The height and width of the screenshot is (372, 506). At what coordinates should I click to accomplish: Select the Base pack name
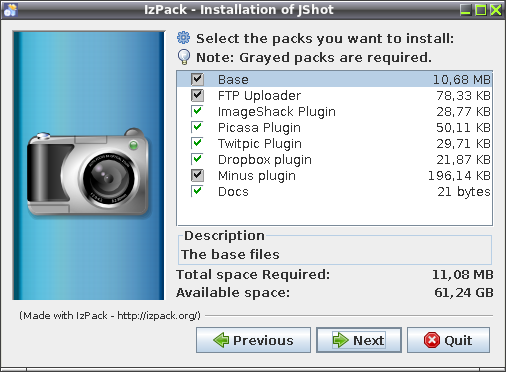pos(233,80)
